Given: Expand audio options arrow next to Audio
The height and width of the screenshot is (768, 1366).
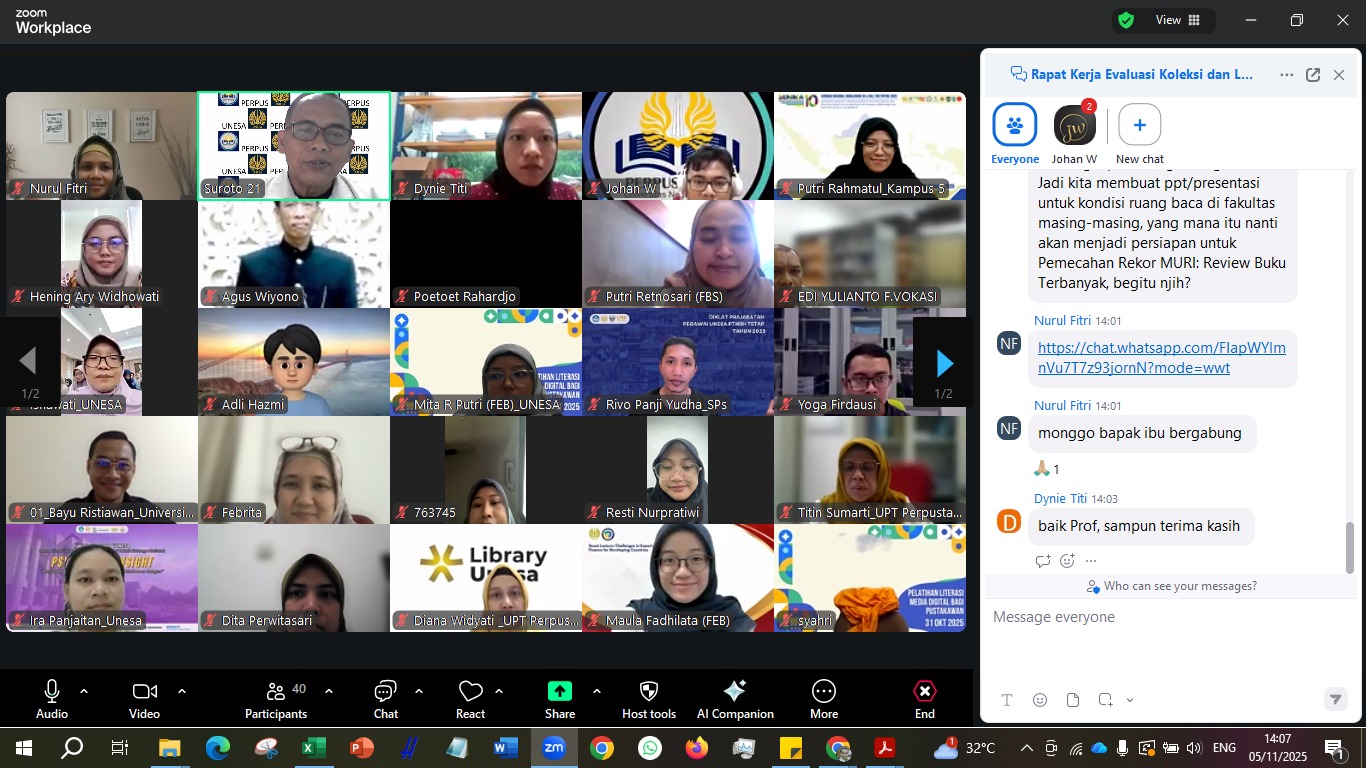Looking at the screenshot, I should (84, 691).
